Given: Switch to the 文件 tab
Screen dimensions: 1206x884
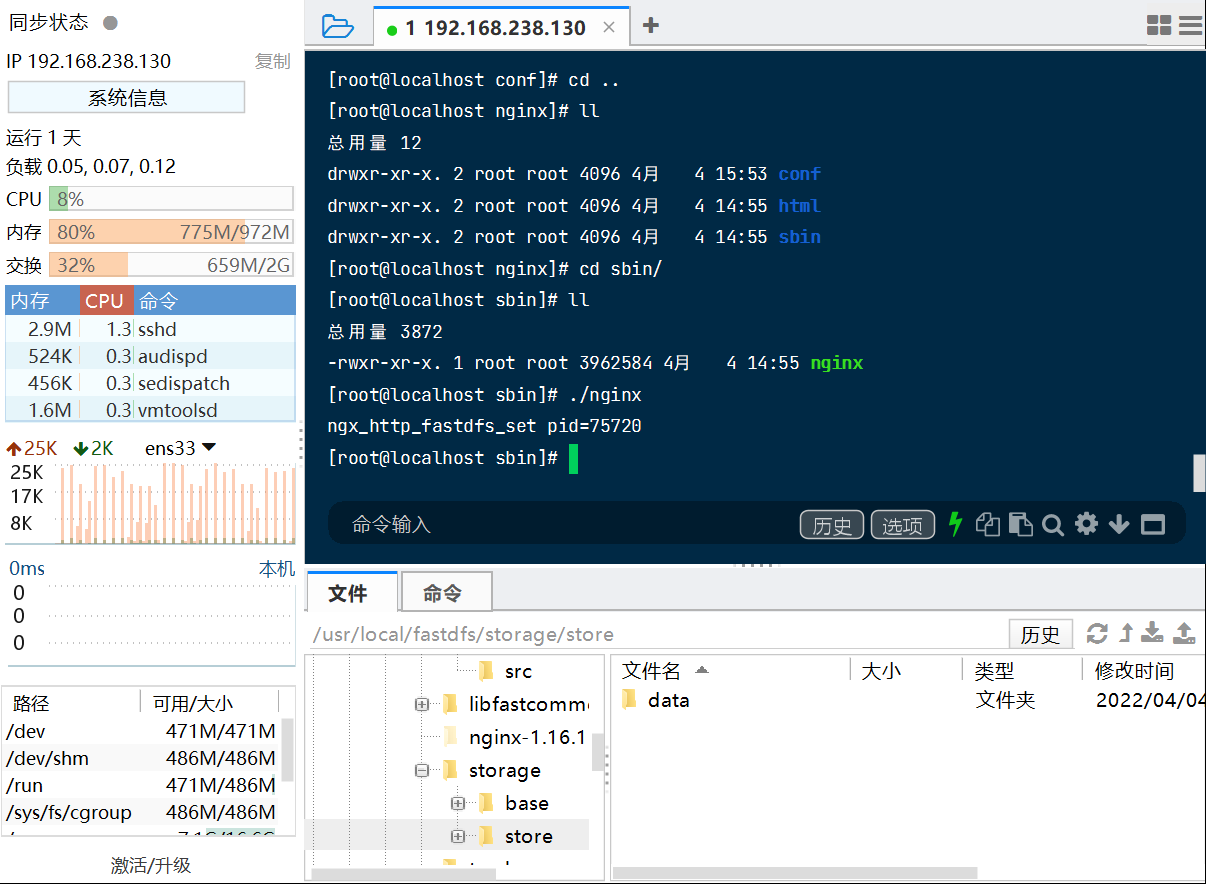Looking at the screenshot, I should tap(351, 593).
